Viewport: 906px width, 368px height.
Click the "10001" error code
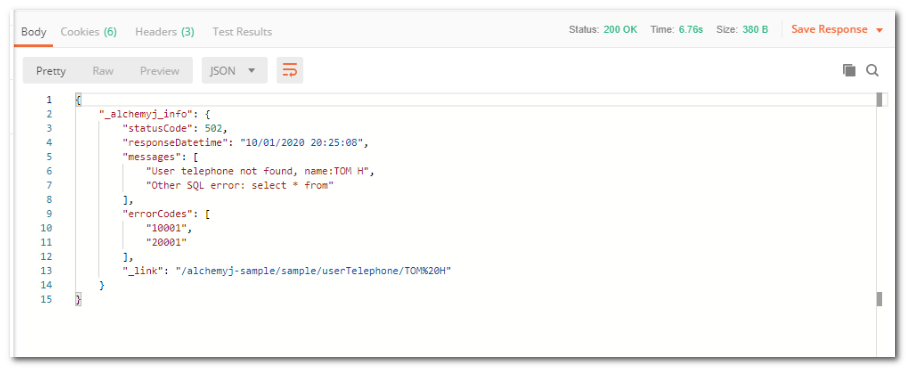167,228
